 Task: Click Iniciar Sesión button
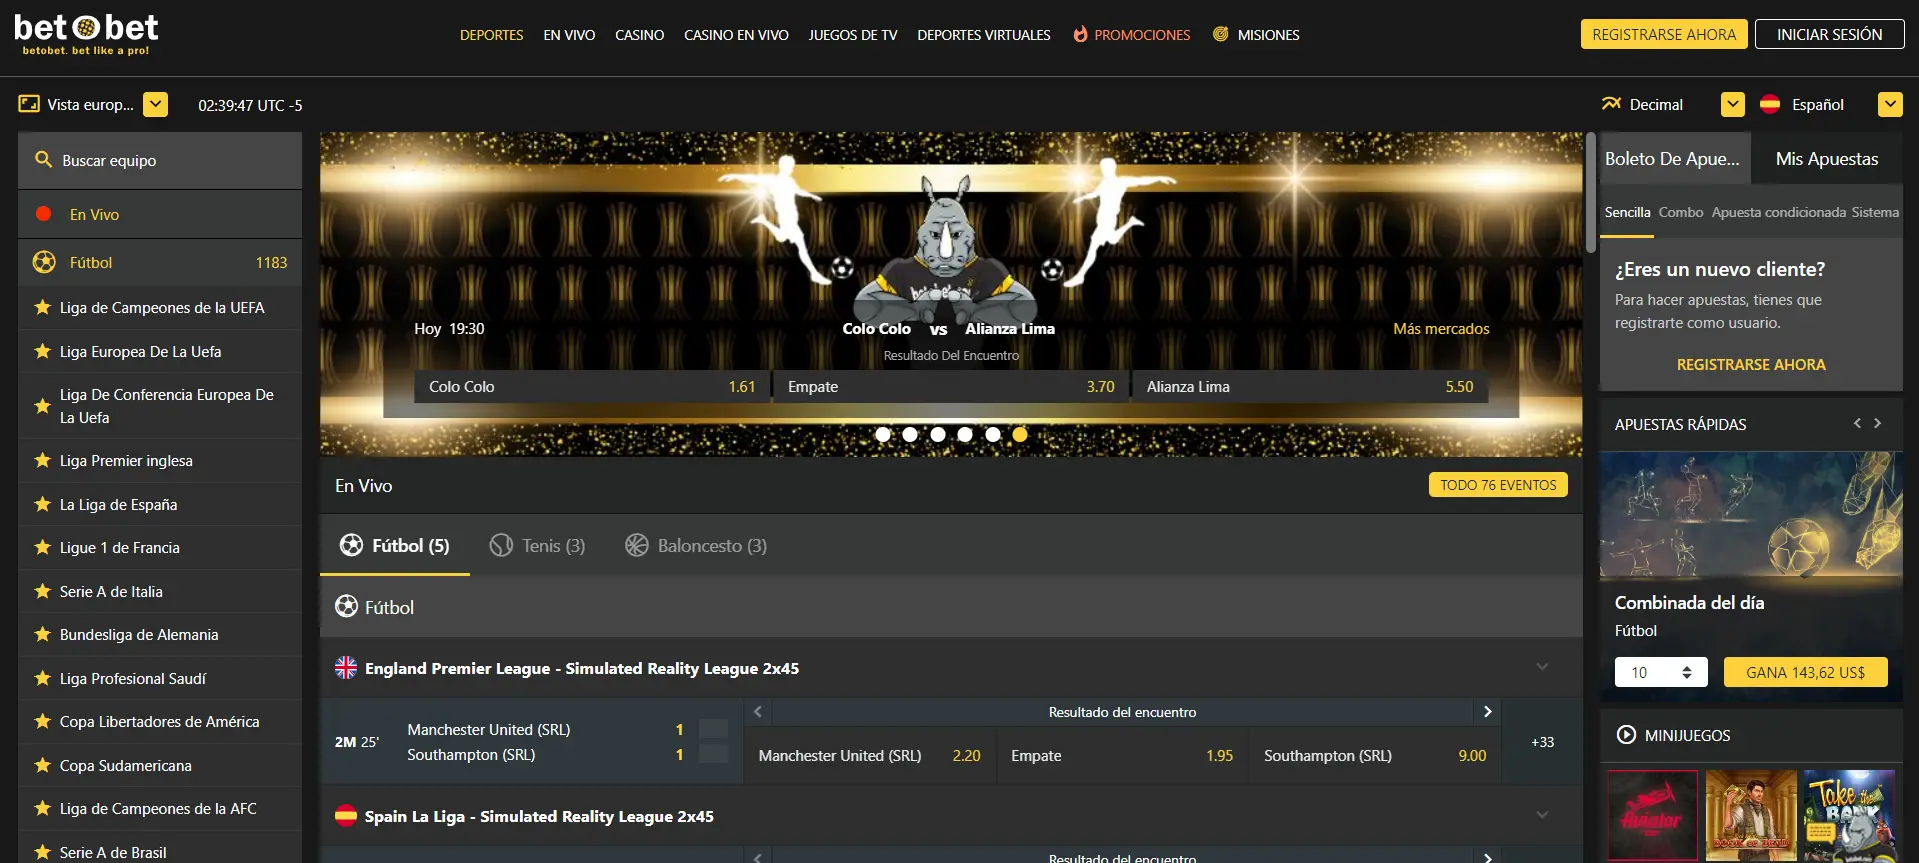coord(1830,34)
